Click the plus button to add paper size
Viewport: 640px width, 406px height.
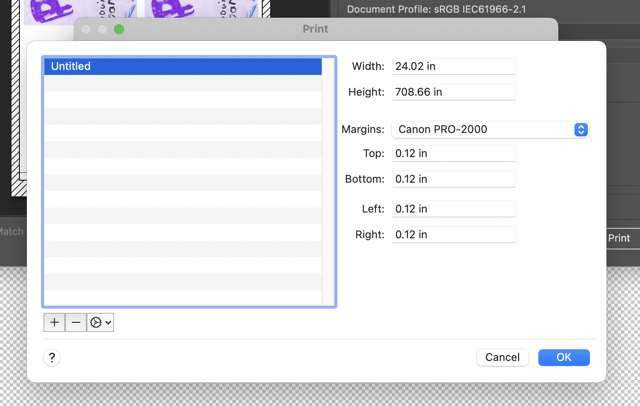pyautogui.click(x=54, y=323)
